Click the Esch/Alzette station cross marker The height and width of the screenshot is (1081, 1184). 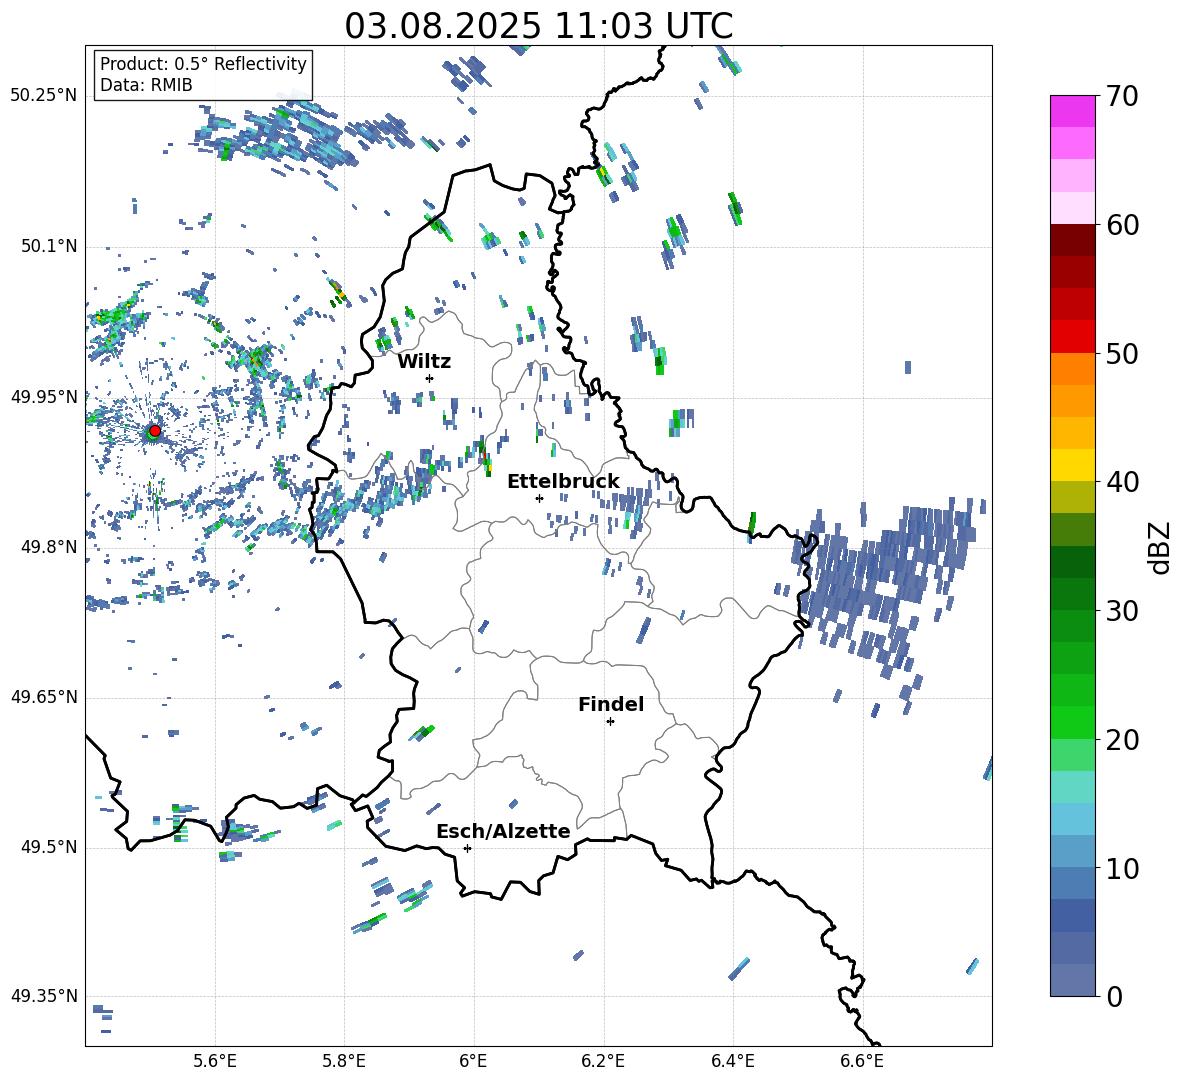[467, 848]
